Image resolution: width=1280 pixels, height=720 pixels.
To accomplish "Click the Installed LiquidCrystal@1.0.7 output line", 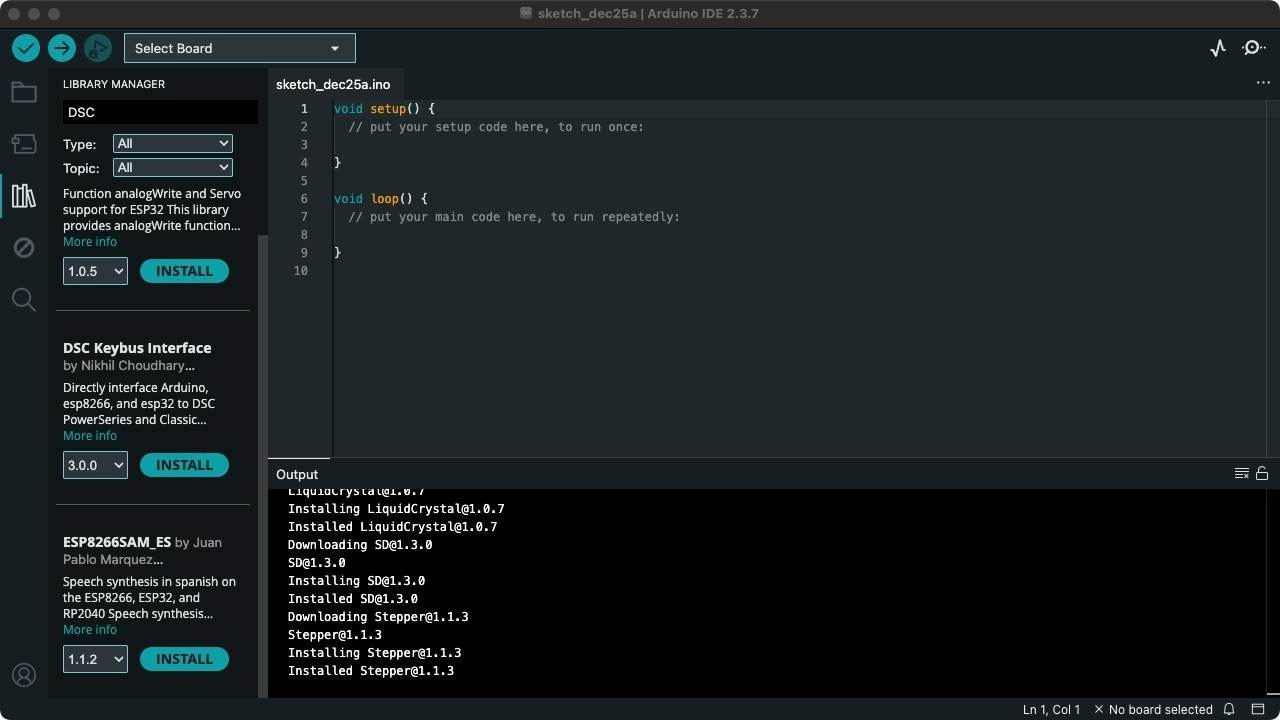I will (392, 526).
